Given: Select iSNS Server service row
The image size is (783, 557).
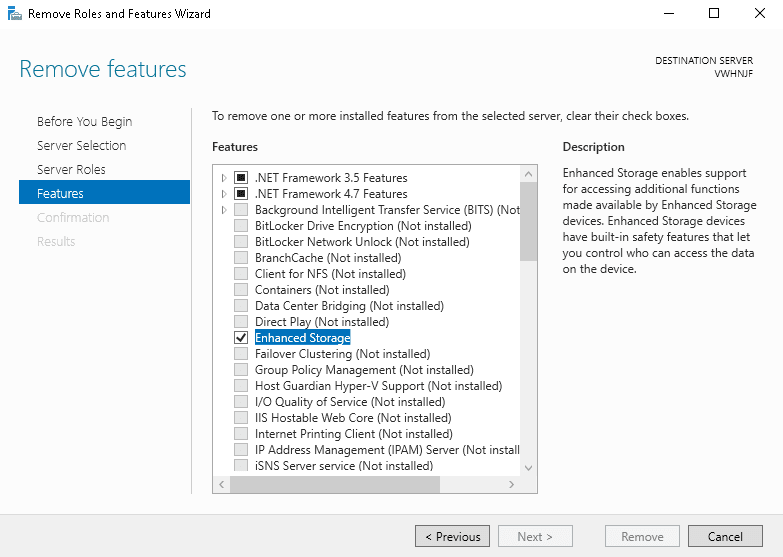Looking at the screenshot, I should pos(344,466).
